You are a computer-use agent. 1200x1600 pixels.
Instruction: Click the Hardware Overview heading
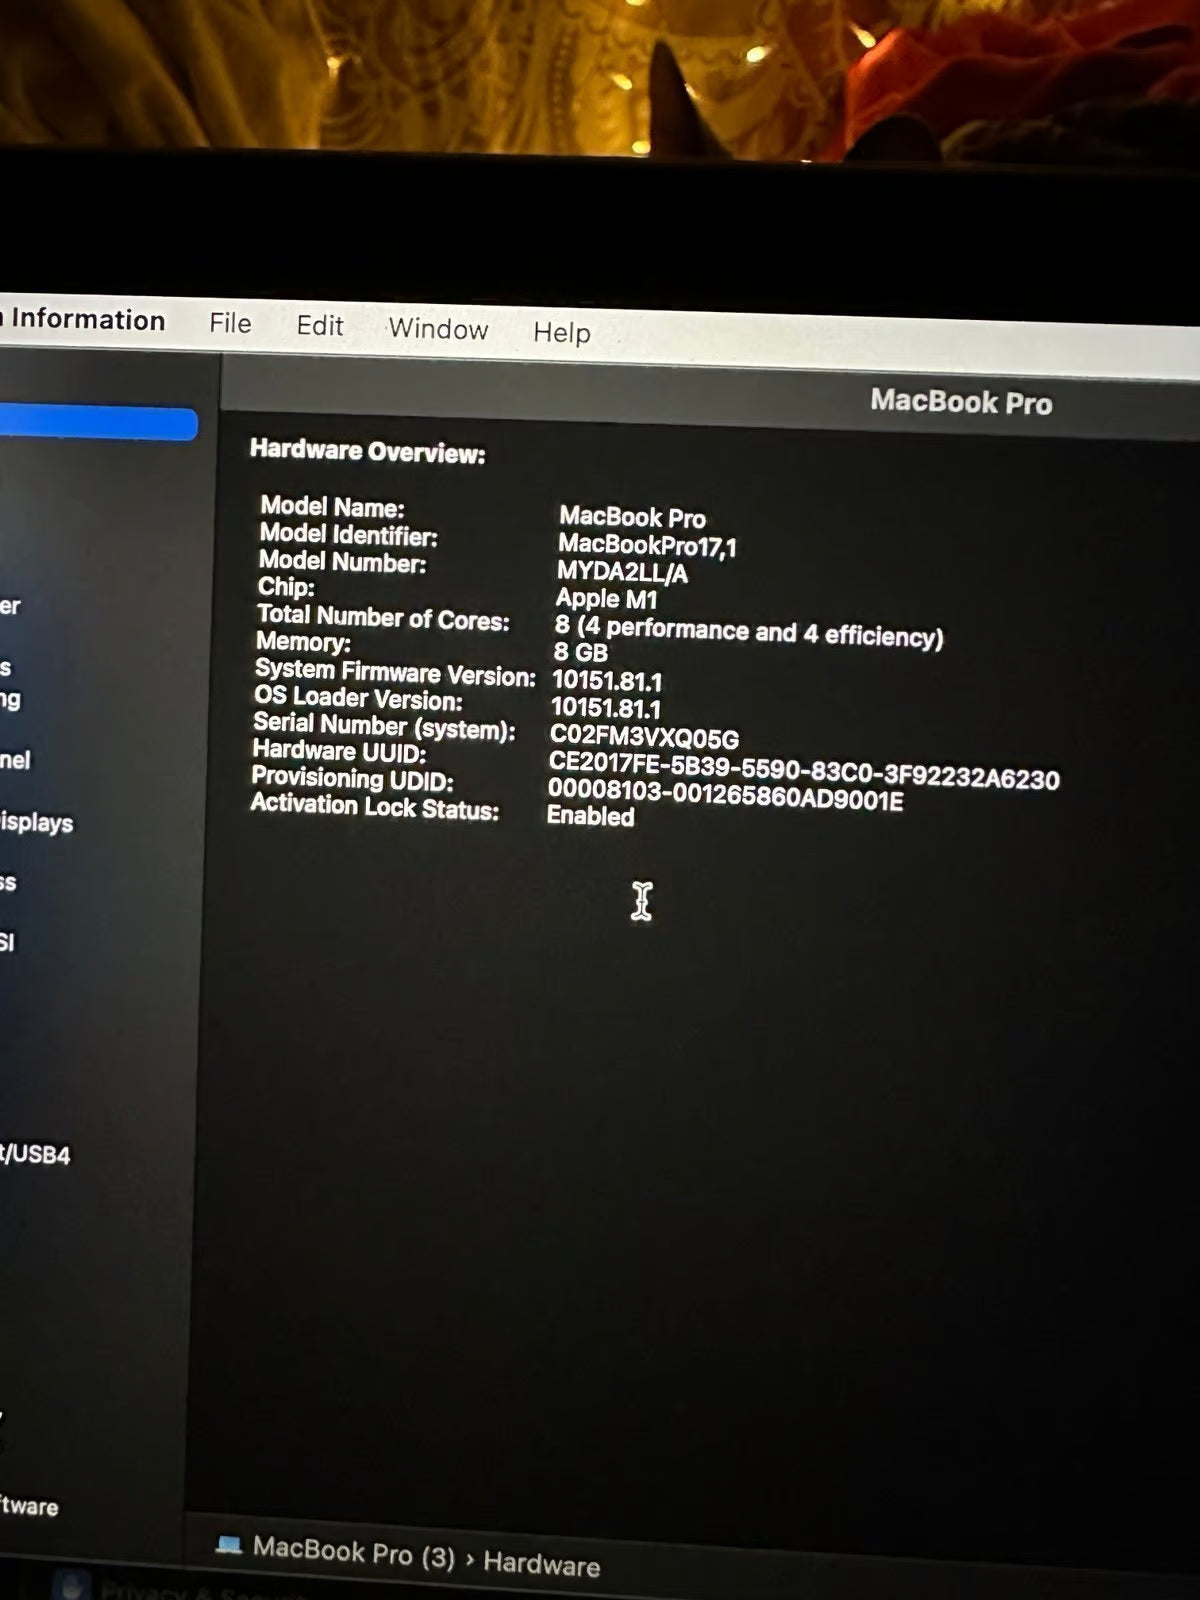[x=367, y=452]
